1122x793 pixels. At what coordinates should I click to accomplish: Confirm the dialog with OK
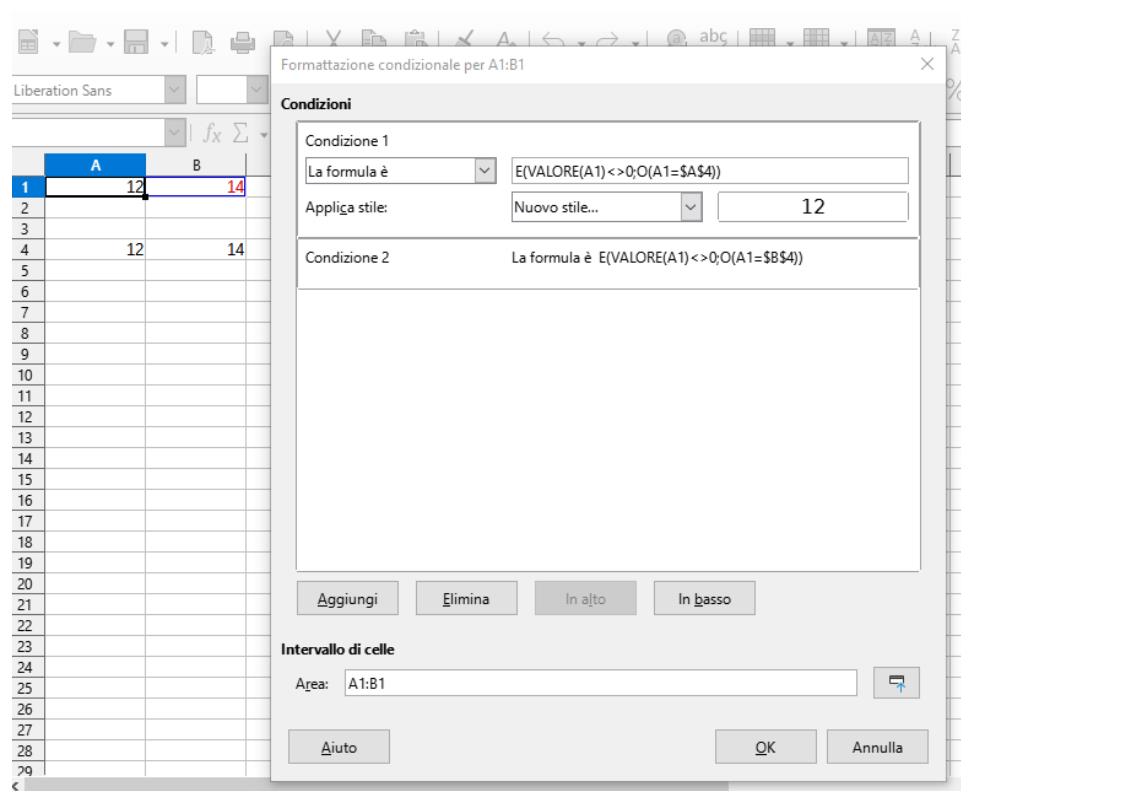(765, 746)
